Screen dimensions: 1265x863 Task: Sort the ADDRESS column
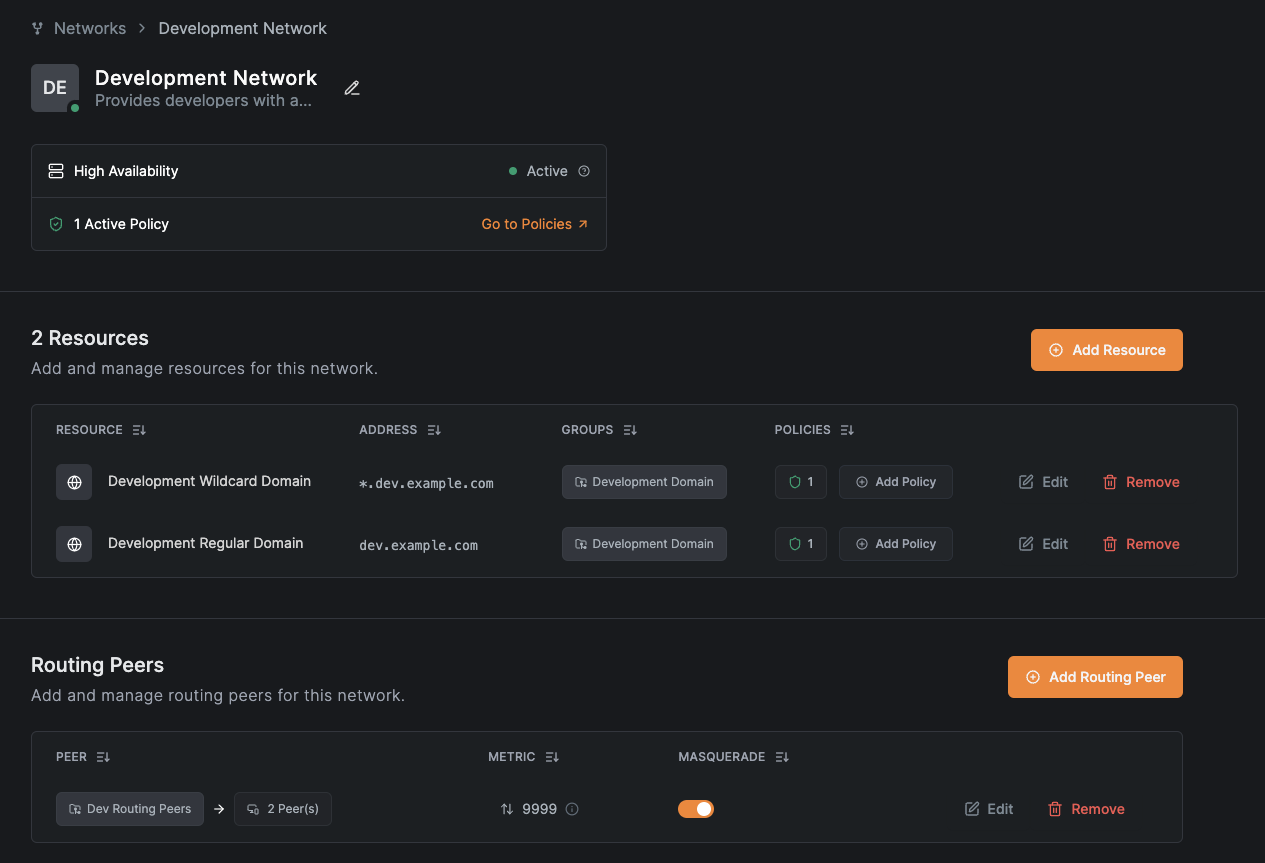click(434, 429)
